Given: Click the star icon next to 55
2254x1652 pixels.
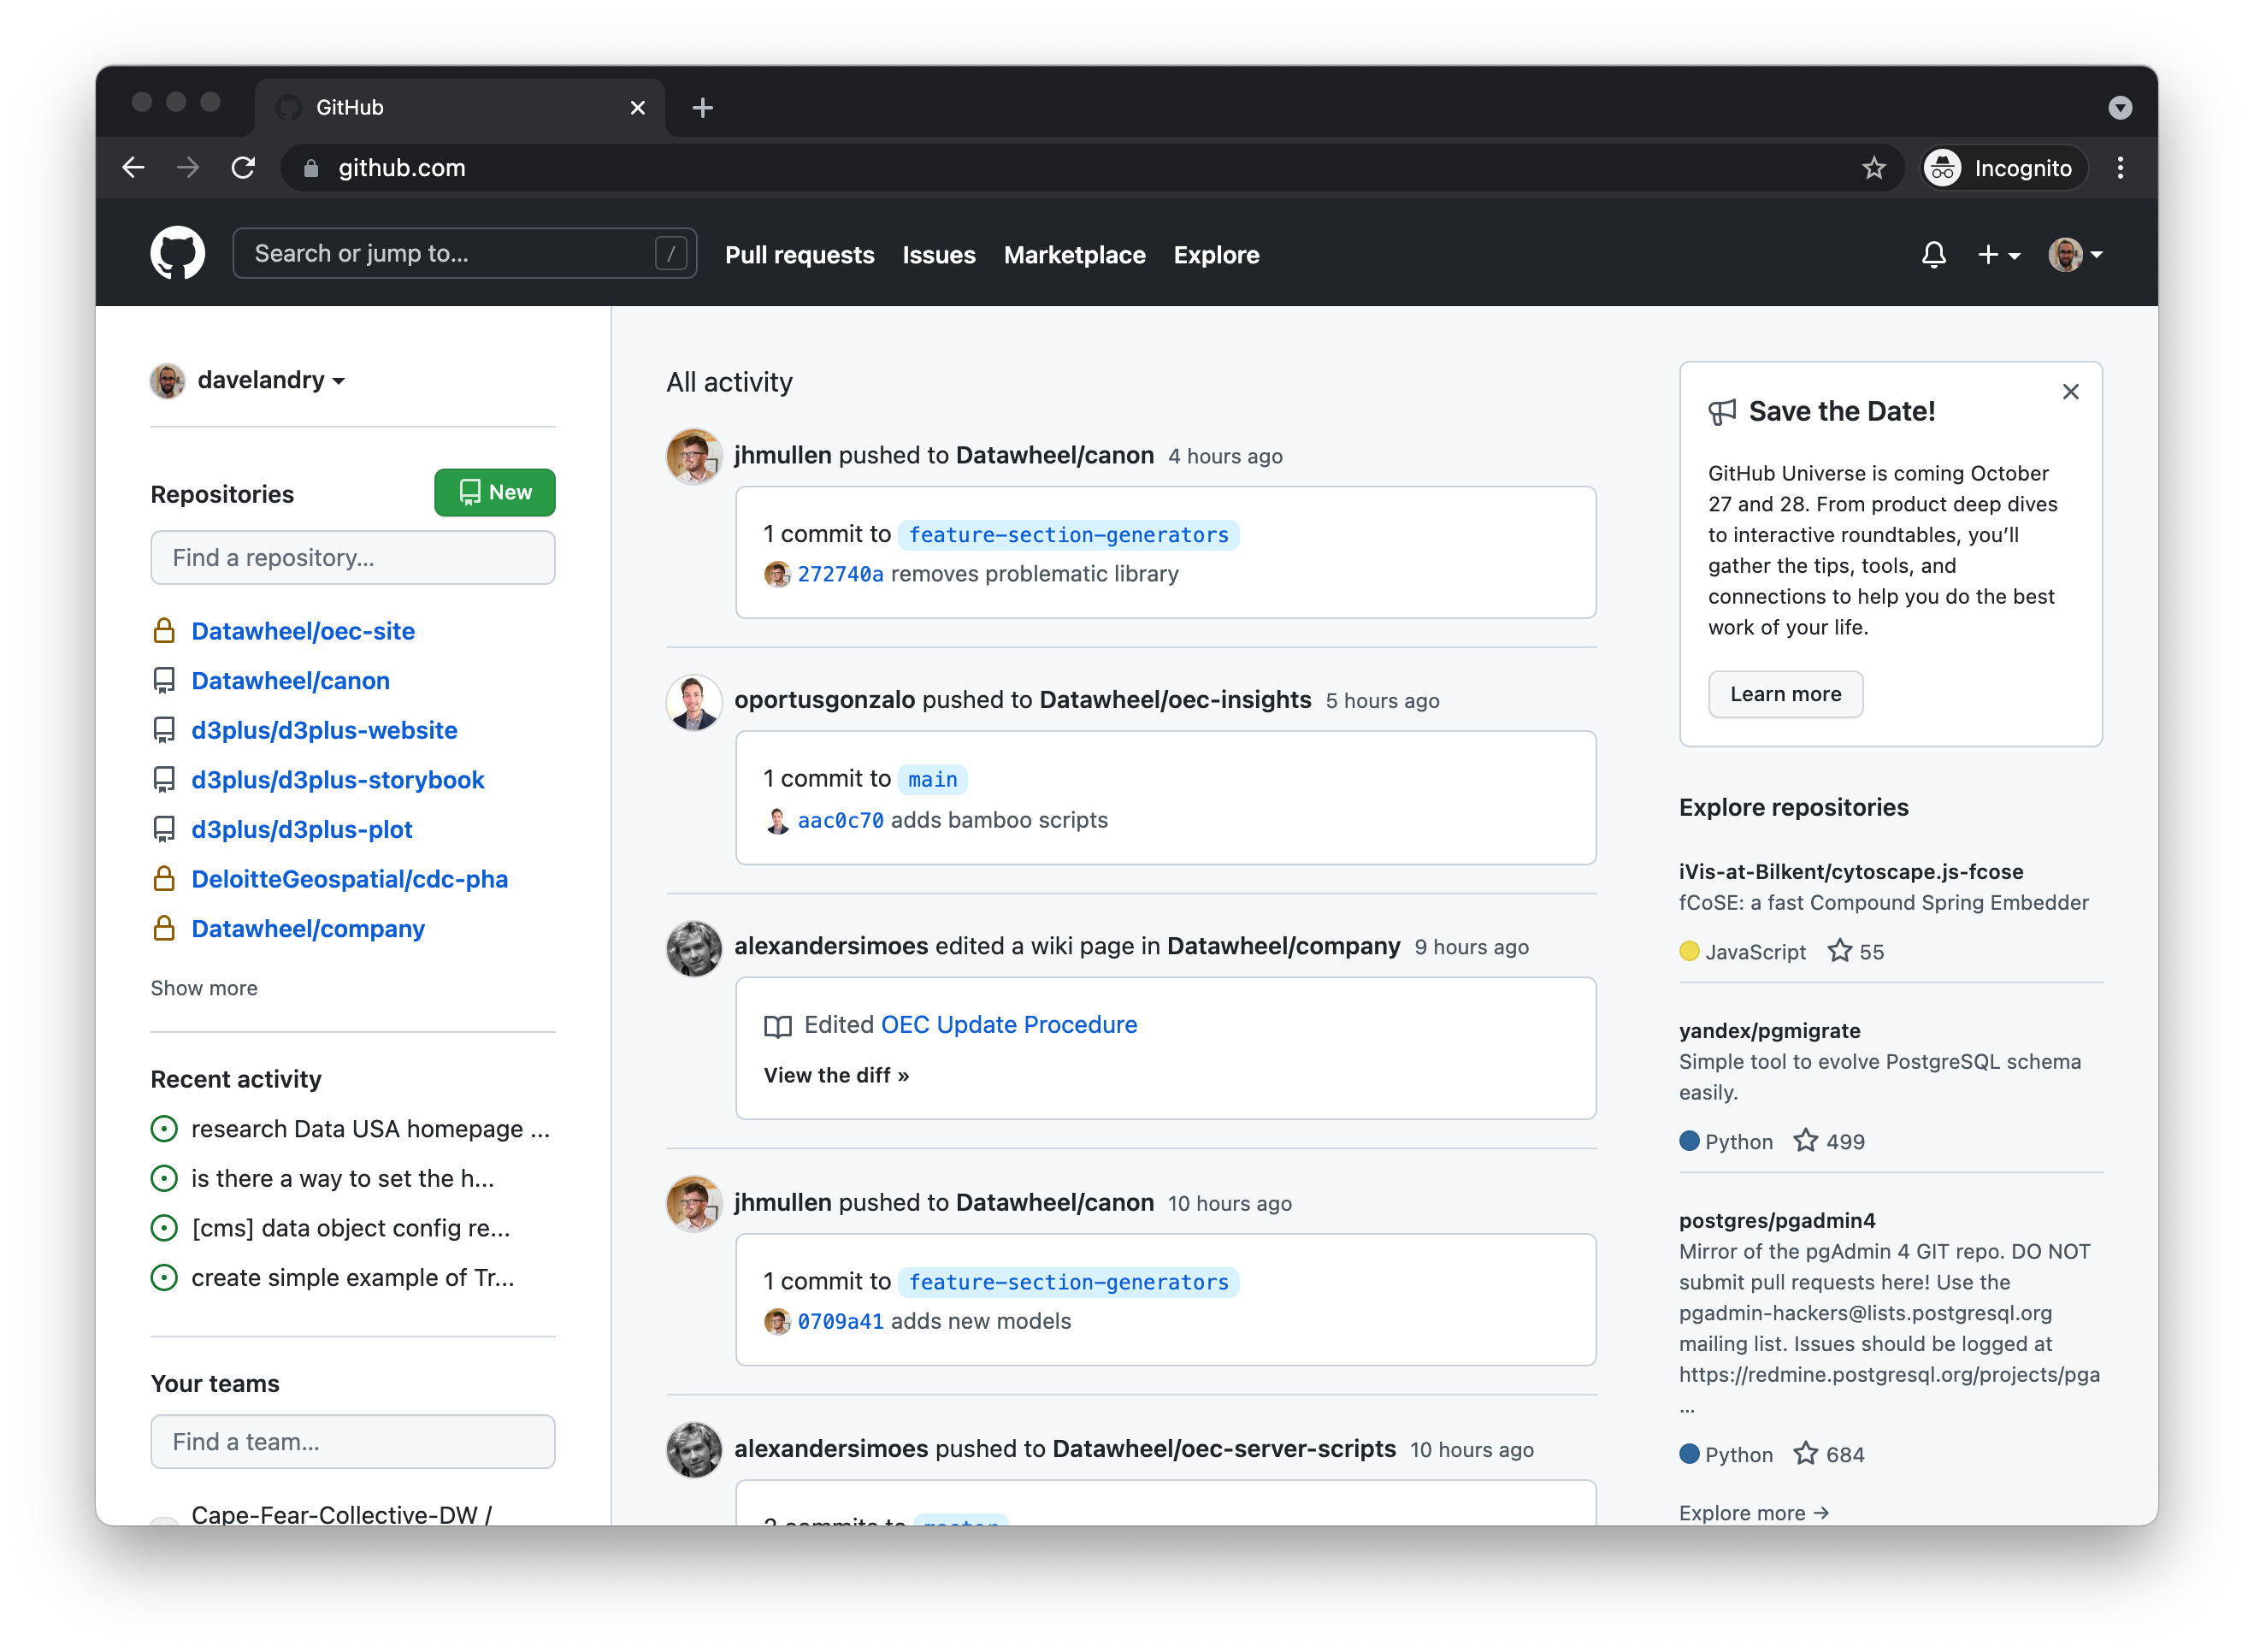Looking at the screenshot, I should (x=1839, y=951).
